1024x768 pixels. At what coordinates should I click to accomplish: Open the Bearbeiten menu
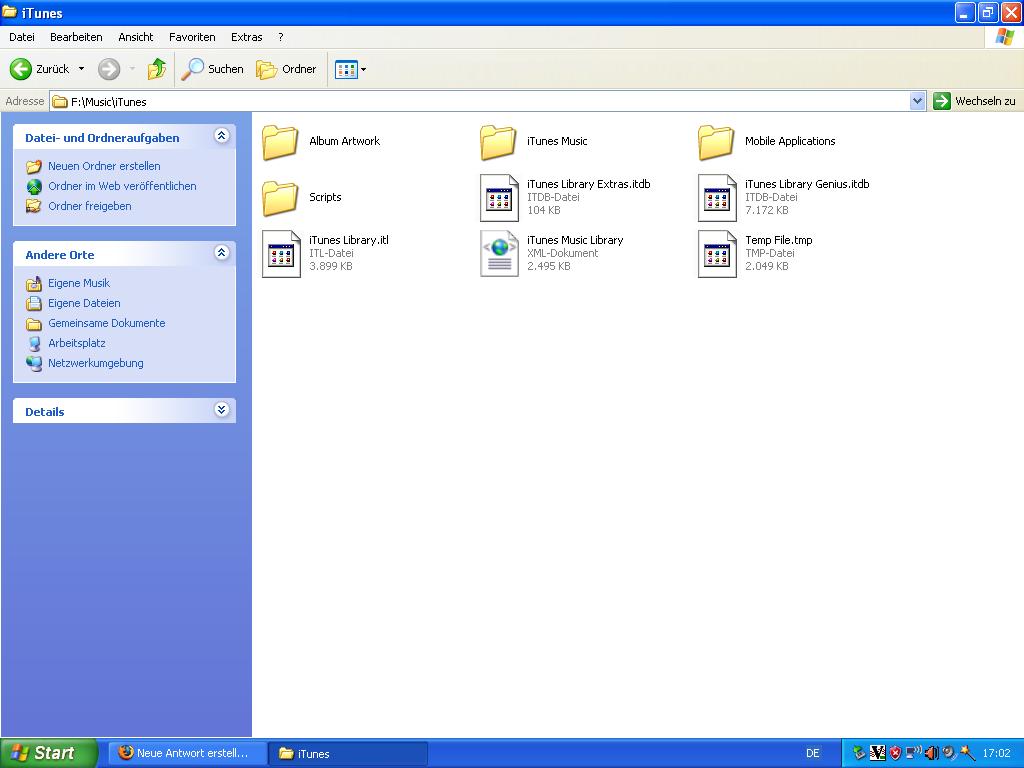click(76, 37)
